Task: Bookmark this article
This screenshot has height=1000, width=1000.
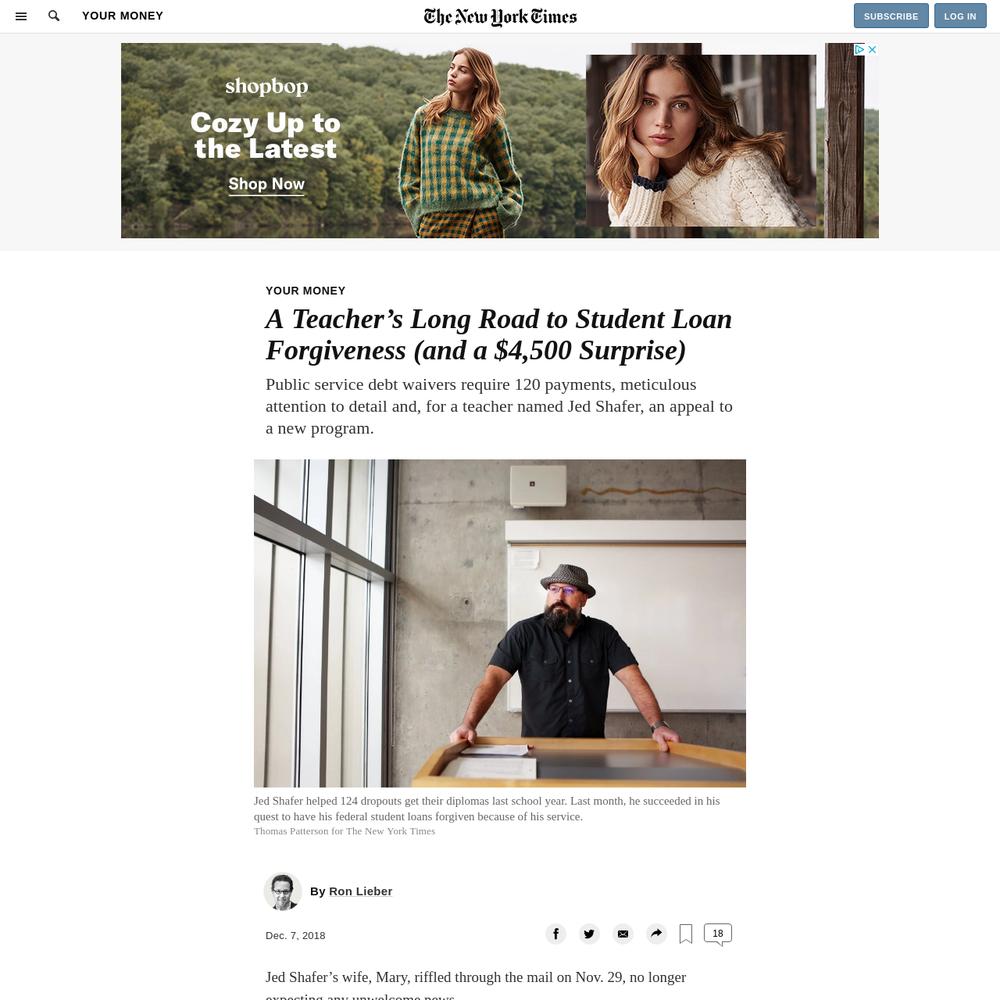Action: (x=686, y=934)
